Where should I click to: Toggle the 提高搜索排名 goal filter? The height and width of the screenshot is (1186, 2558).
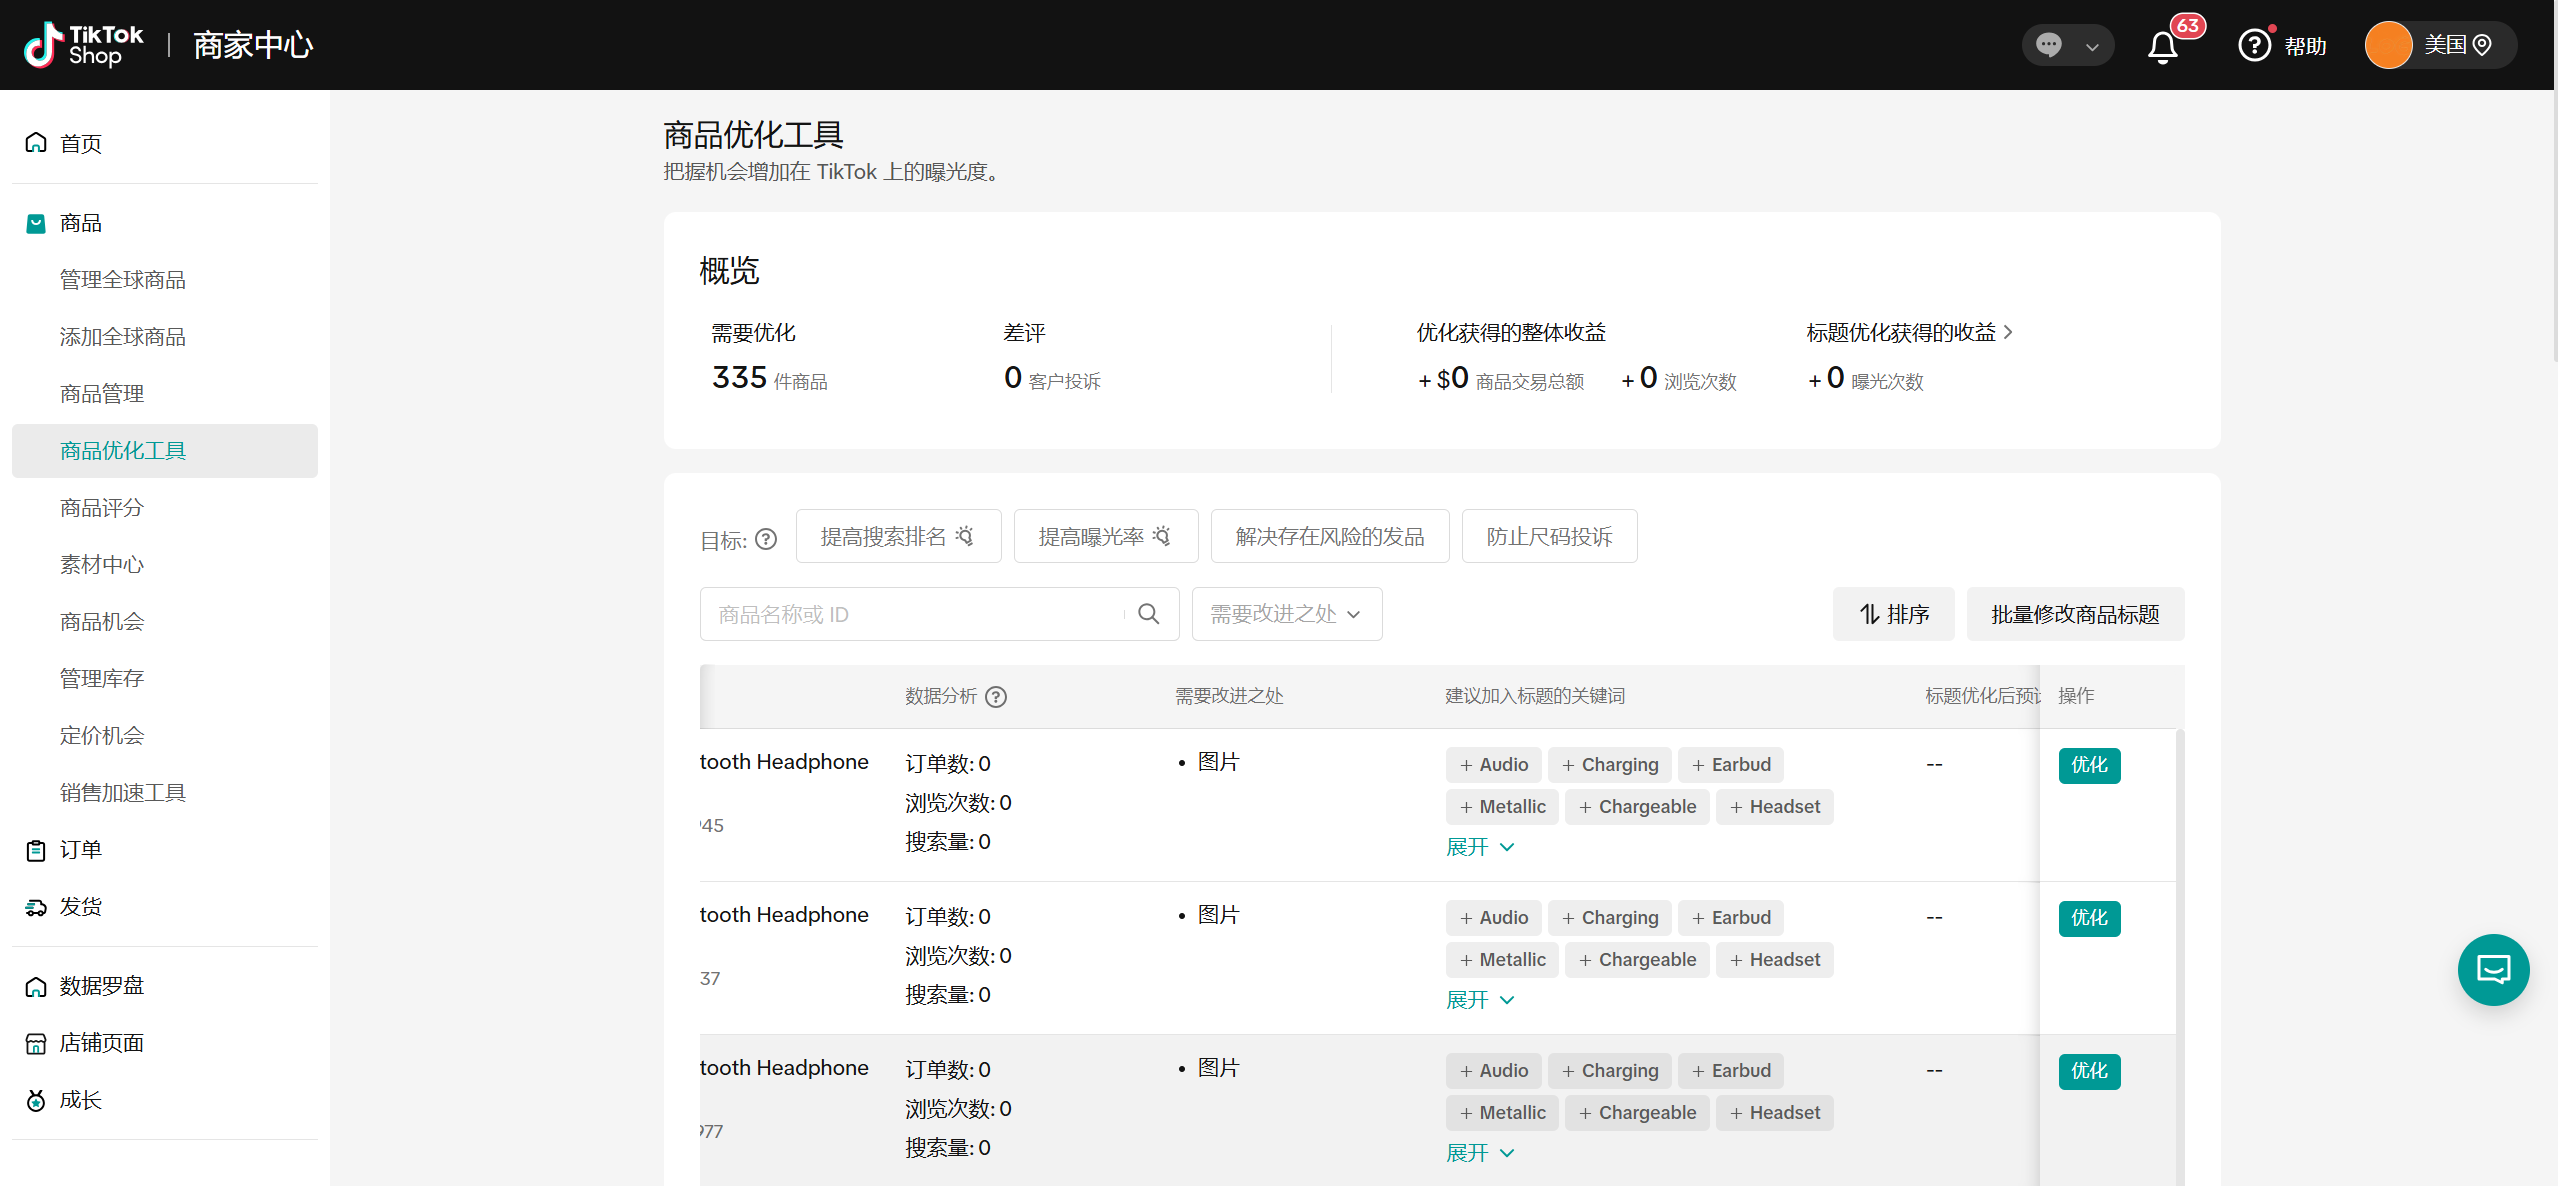[897, 536]
